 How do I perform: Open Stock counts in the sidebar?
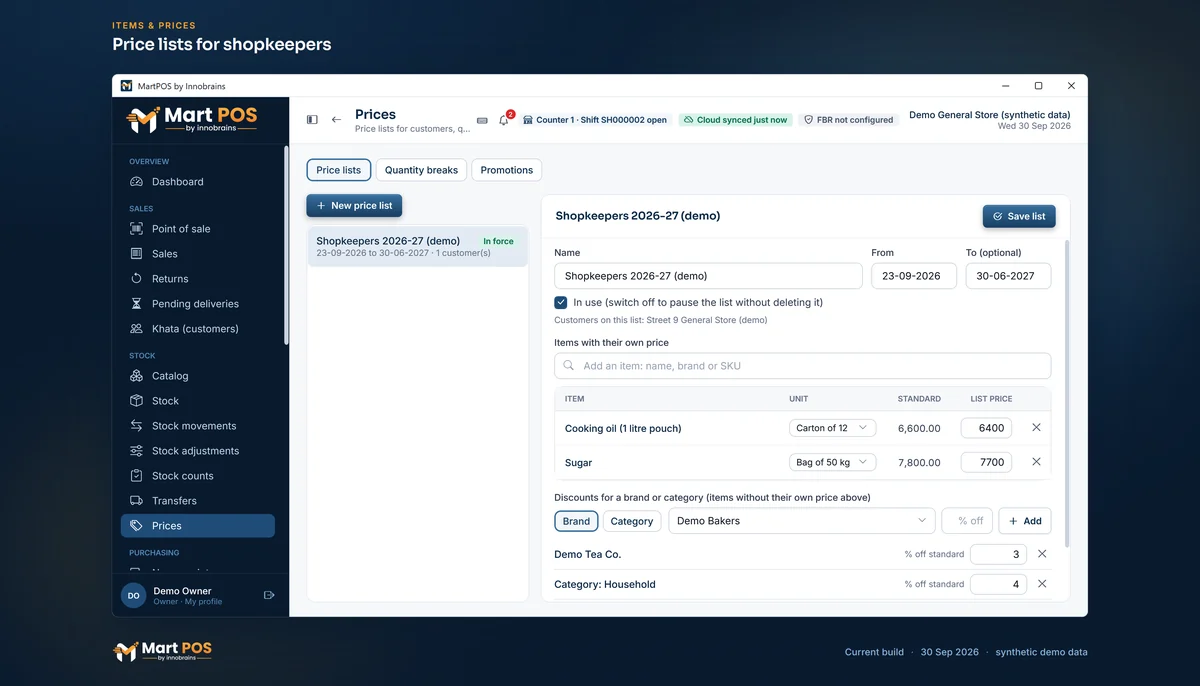198,476
